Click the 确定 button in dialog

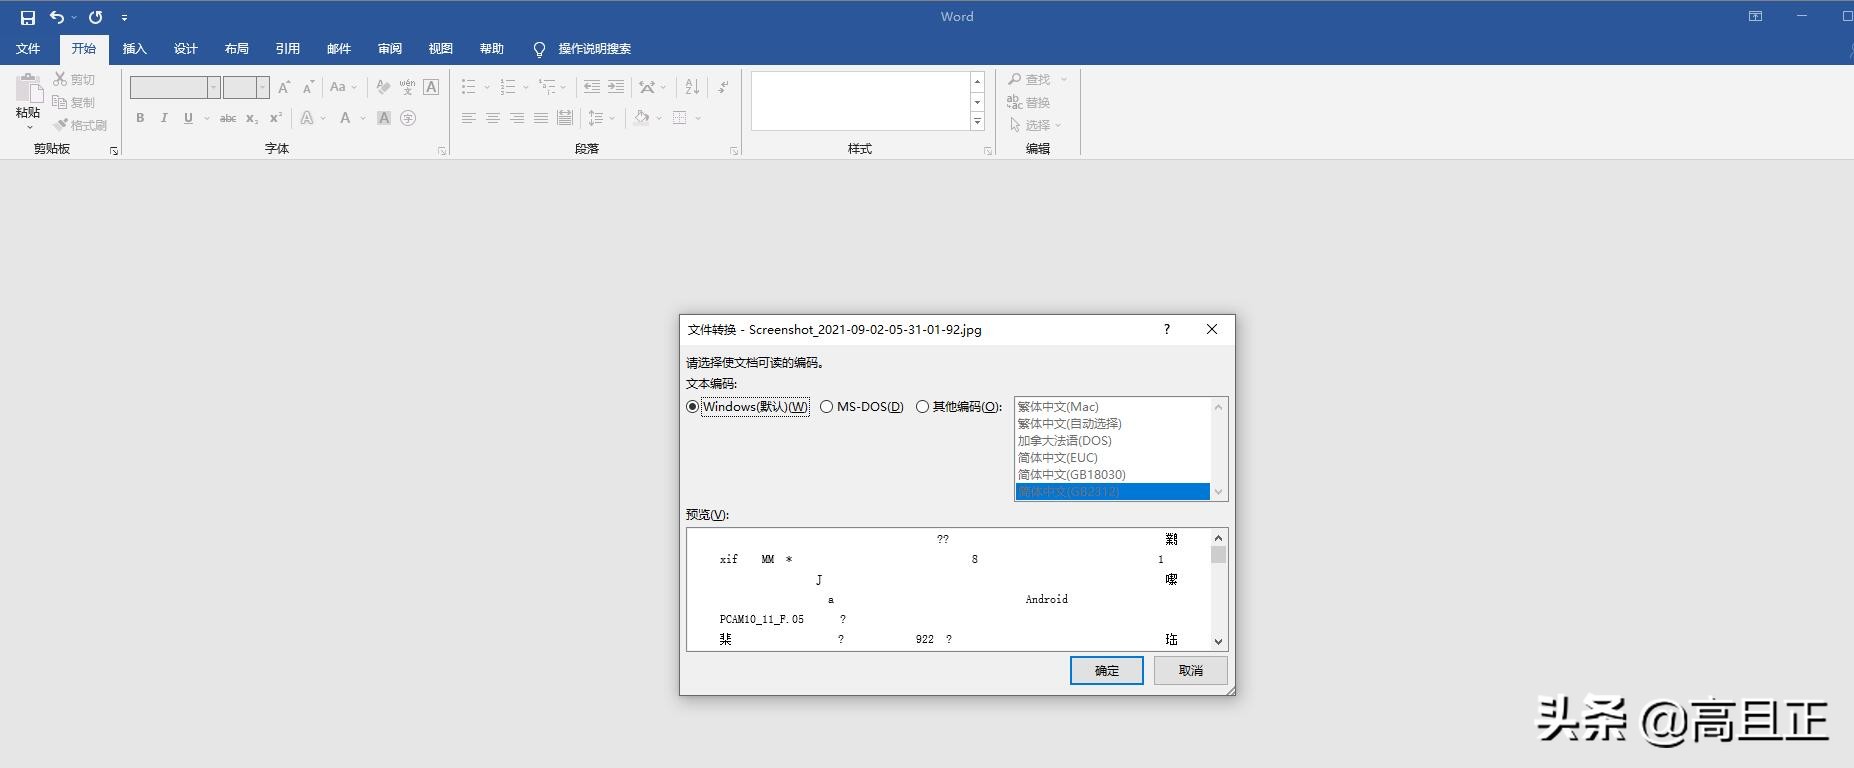click(x=1106, y=670)
